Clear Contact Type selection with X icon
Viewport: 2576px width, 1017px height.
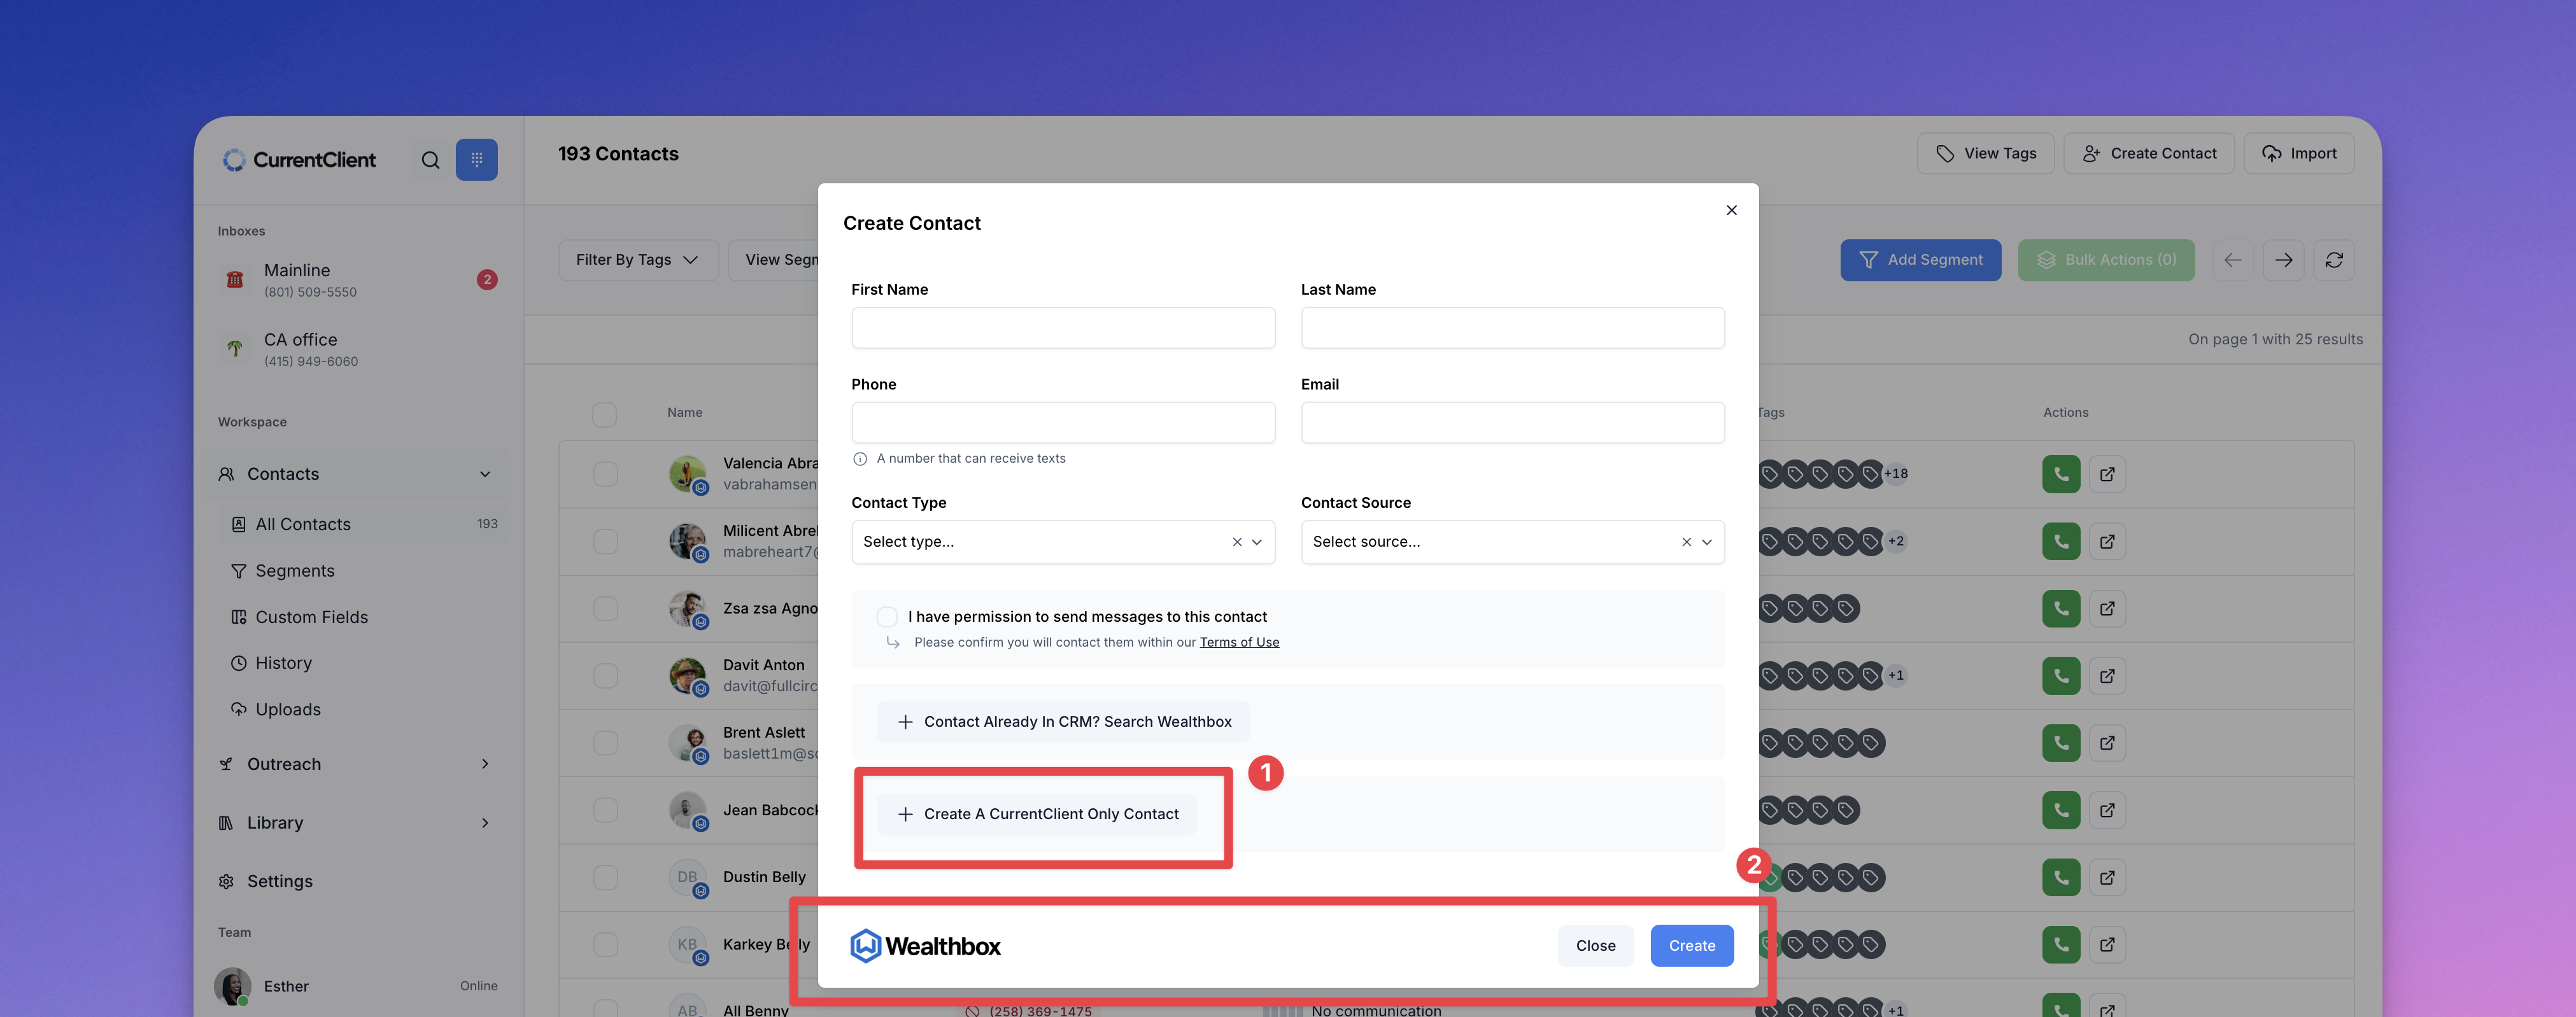pos(1237,542)
